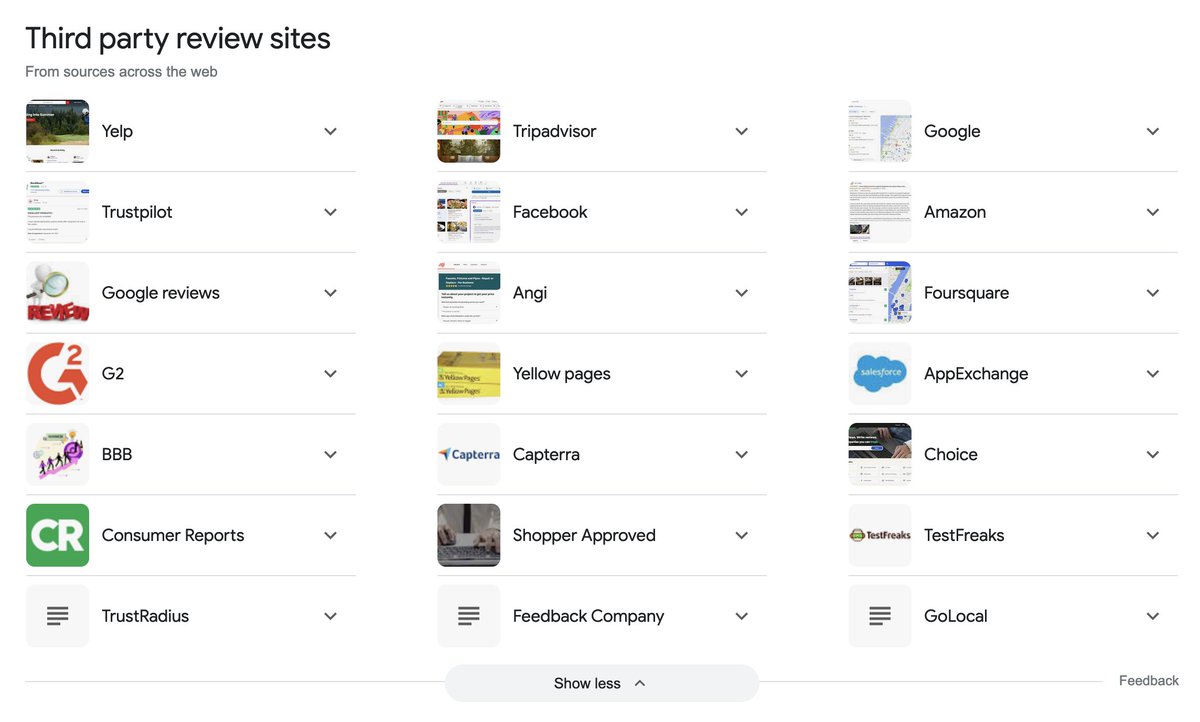Collapse list with Show less button
Screen dimensions: 1200x722
pyautogui.click(x=602, y=683)
